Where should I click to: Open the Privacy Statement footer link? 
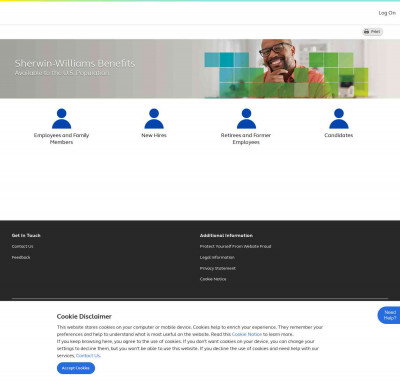(x=218, y=268)
